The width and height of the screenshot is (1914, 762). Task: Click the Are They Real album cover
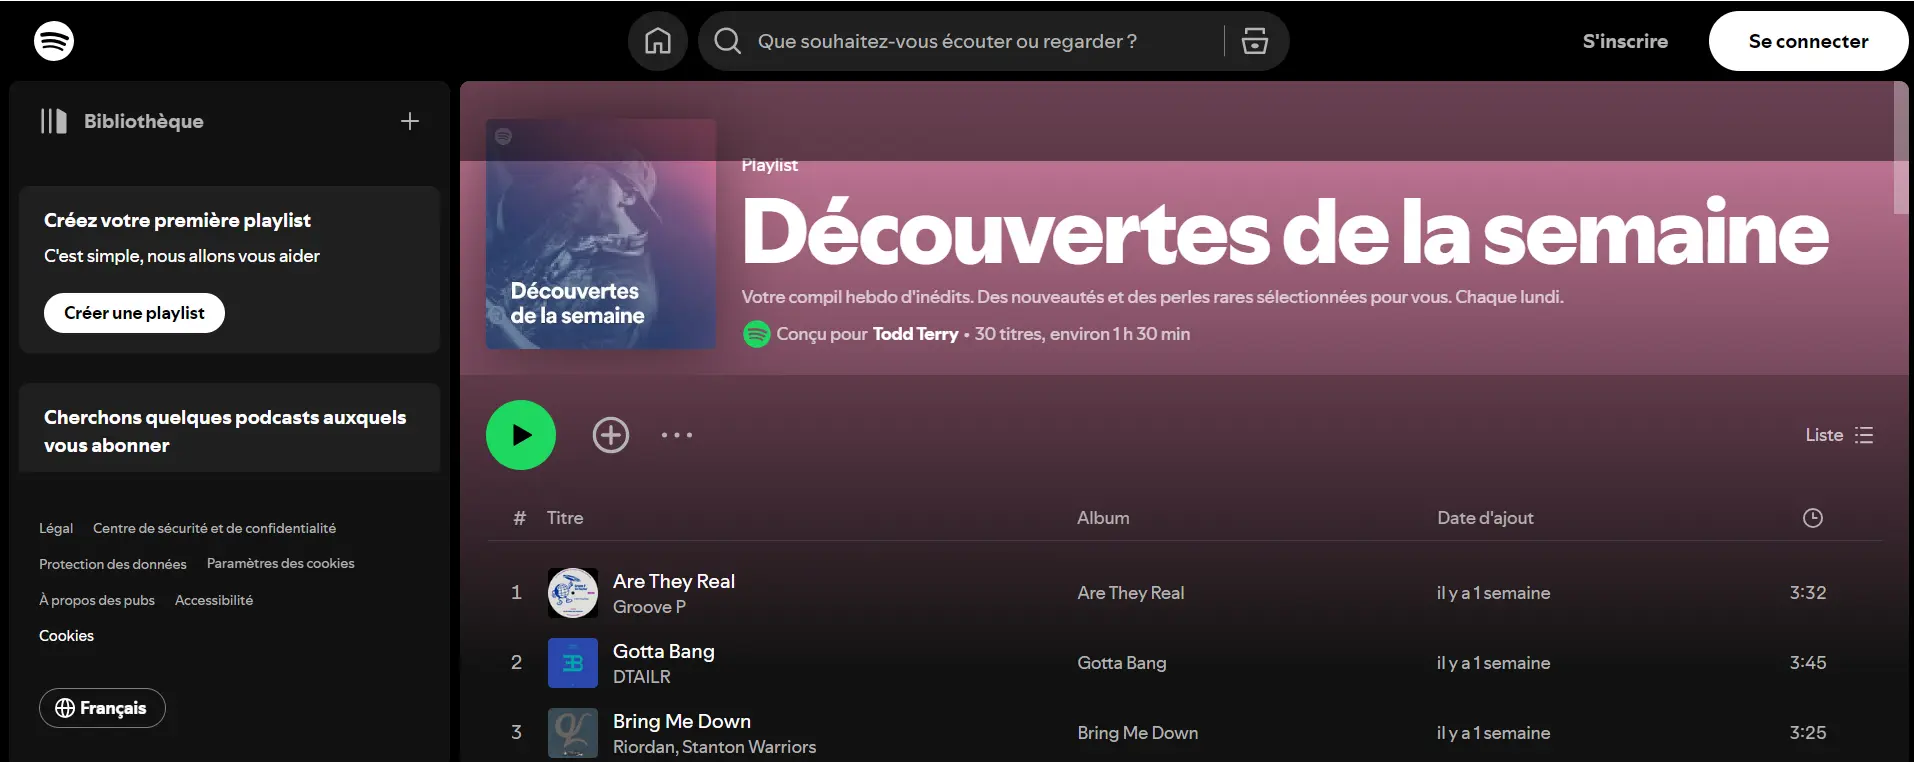click(x=573, y=593)
